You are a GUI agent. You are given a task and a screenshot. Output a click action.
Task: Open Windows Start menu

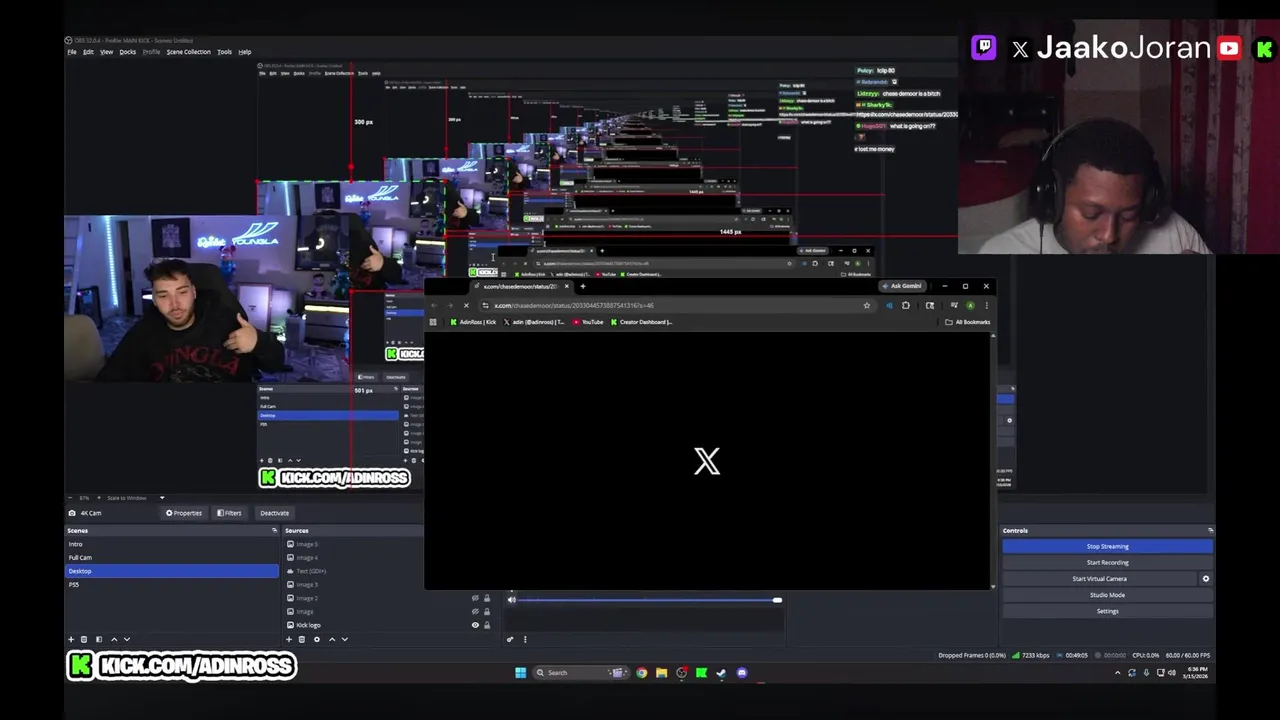tap(521, 673)
